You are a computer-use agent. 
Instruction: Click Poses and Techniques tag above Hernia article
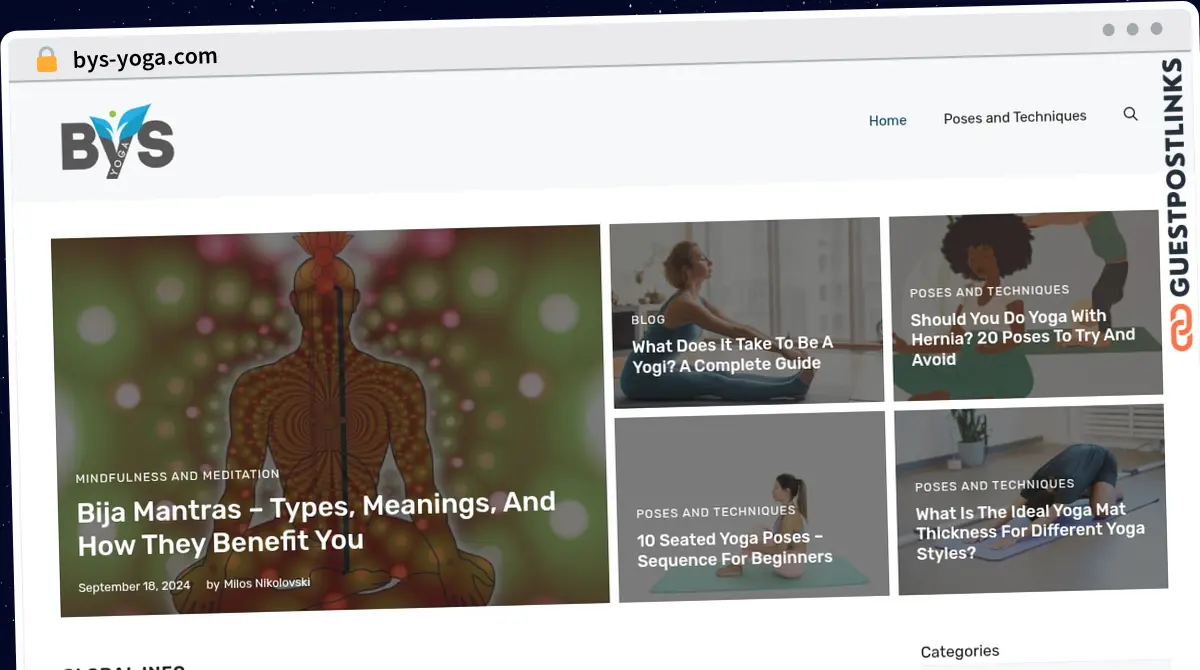[x=989, y=291]
